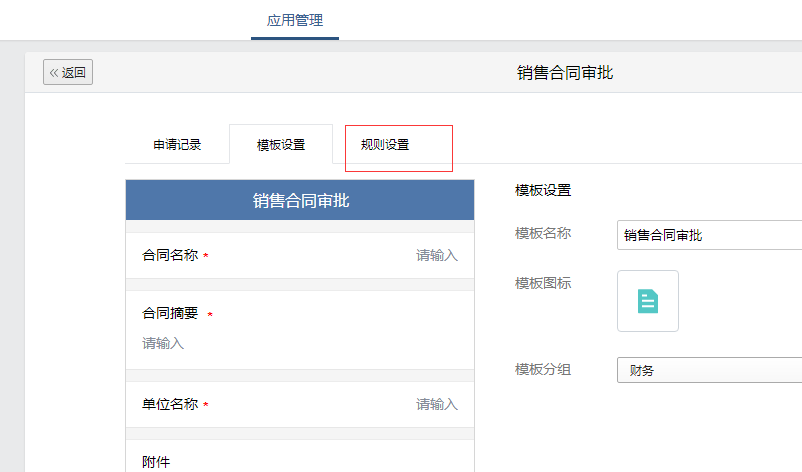Click the 模板图标 label
Image resolution: width=802 pixels, height=472 pixels.
543,283
